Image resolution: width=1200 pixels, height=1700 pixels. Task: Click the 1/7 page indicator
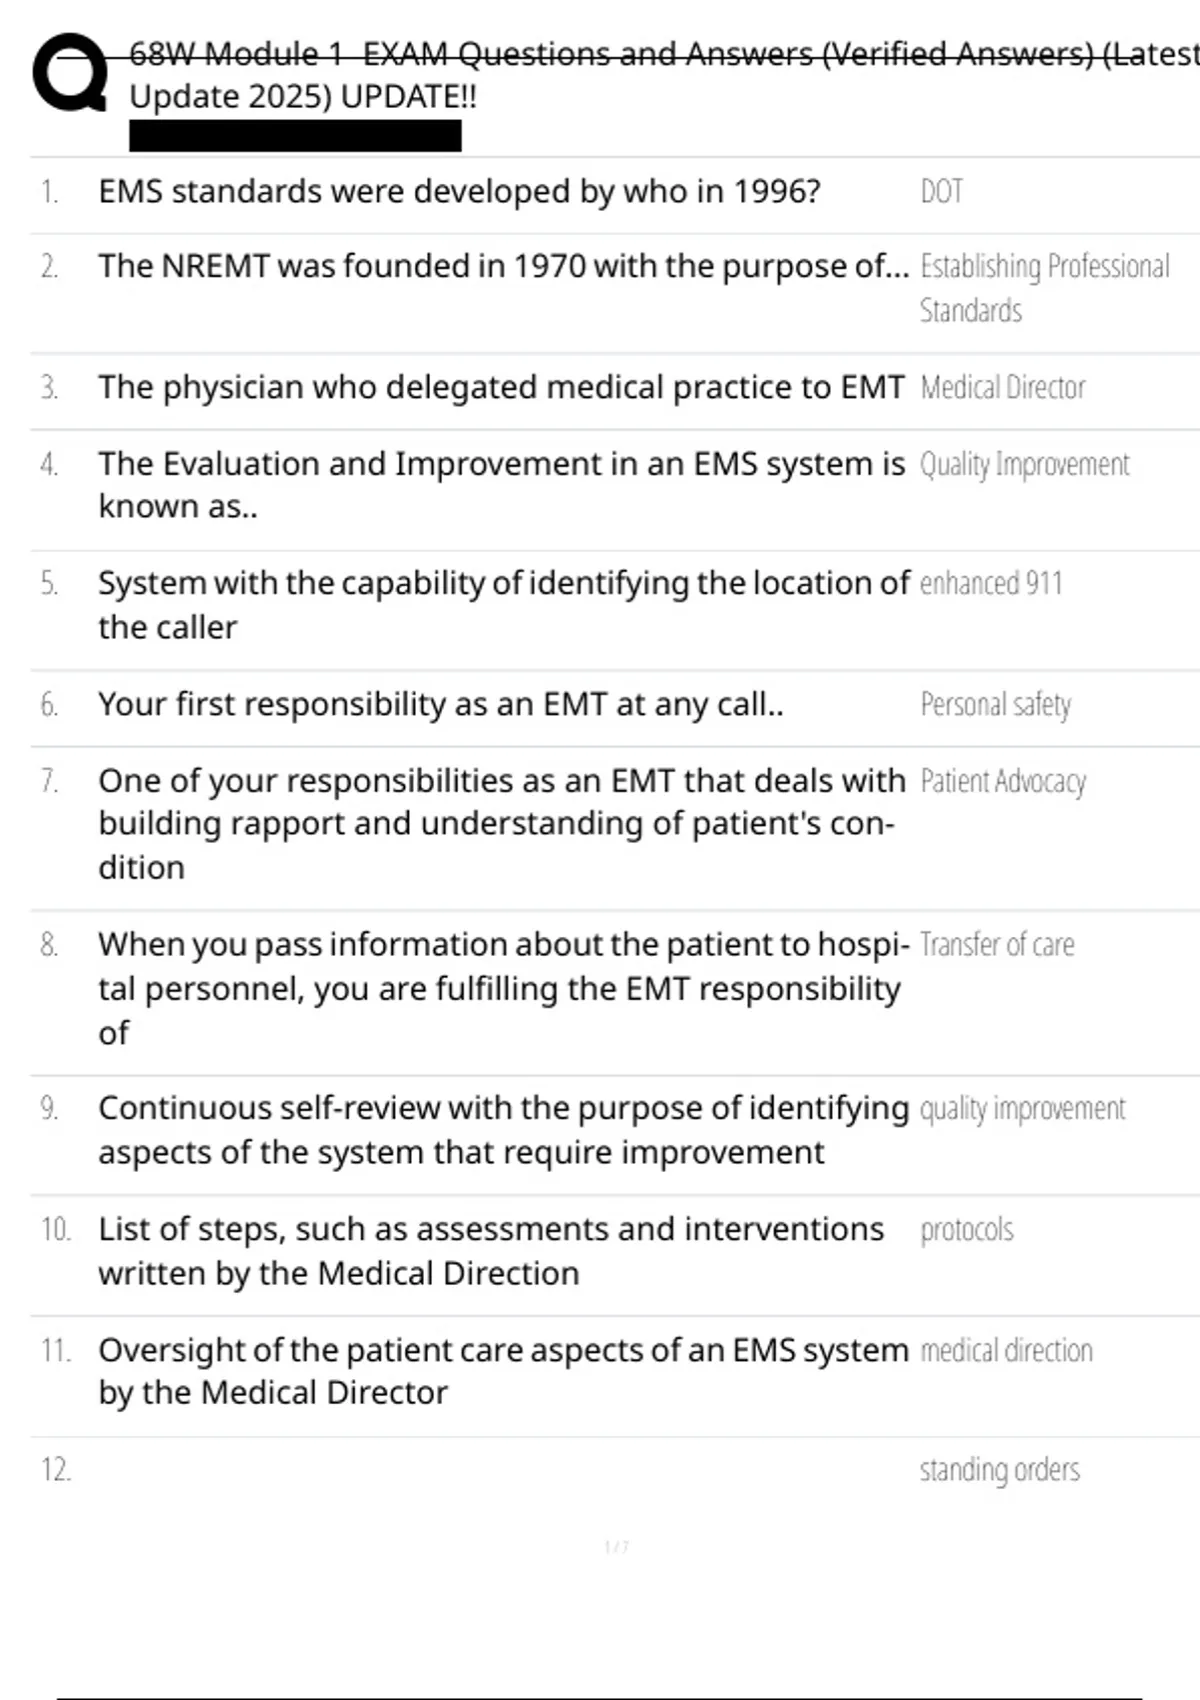pyautogui.click(x=617, y=1547)
